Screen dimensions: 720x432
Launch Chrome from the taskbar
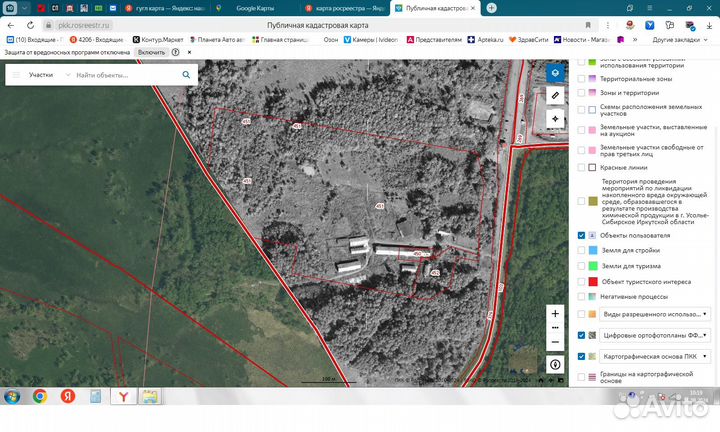click(39, 397)
